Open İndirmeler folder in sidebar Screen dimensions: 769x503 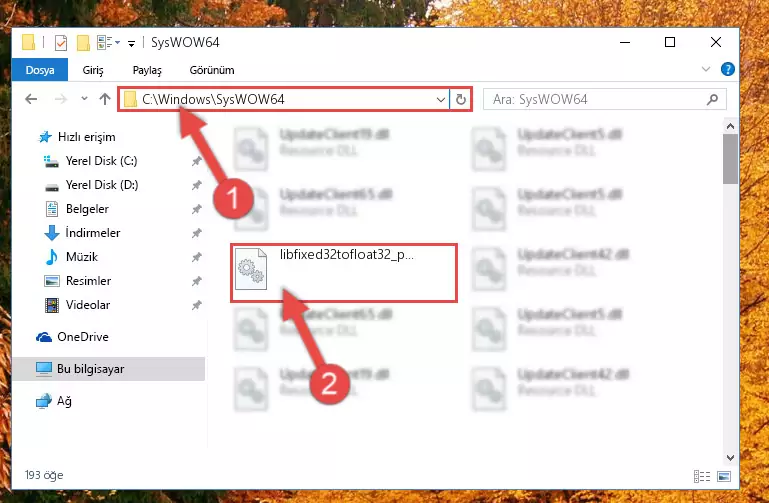93,233
